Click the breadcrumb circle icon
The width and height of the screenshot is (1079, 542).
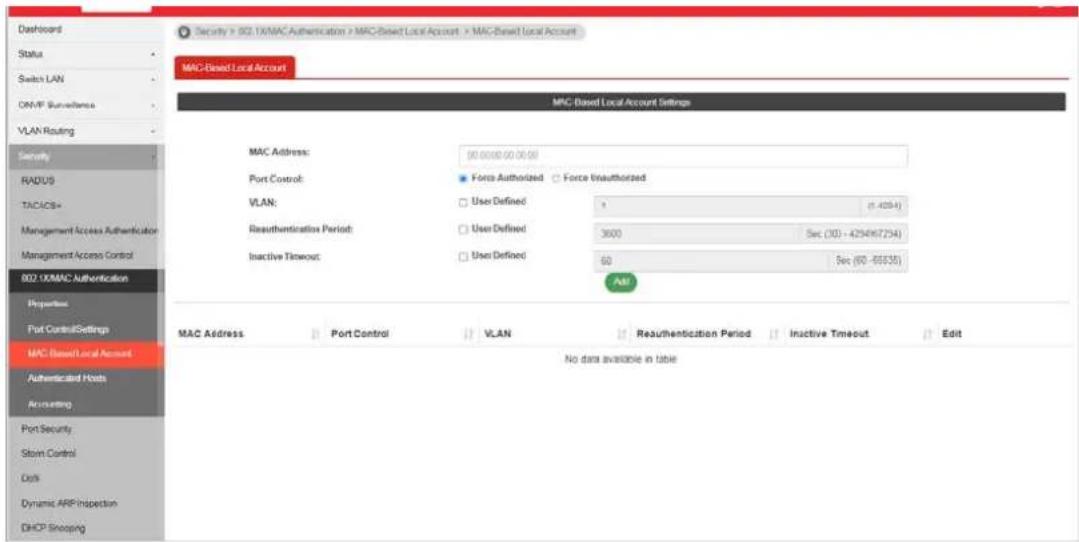click(184, 32)
